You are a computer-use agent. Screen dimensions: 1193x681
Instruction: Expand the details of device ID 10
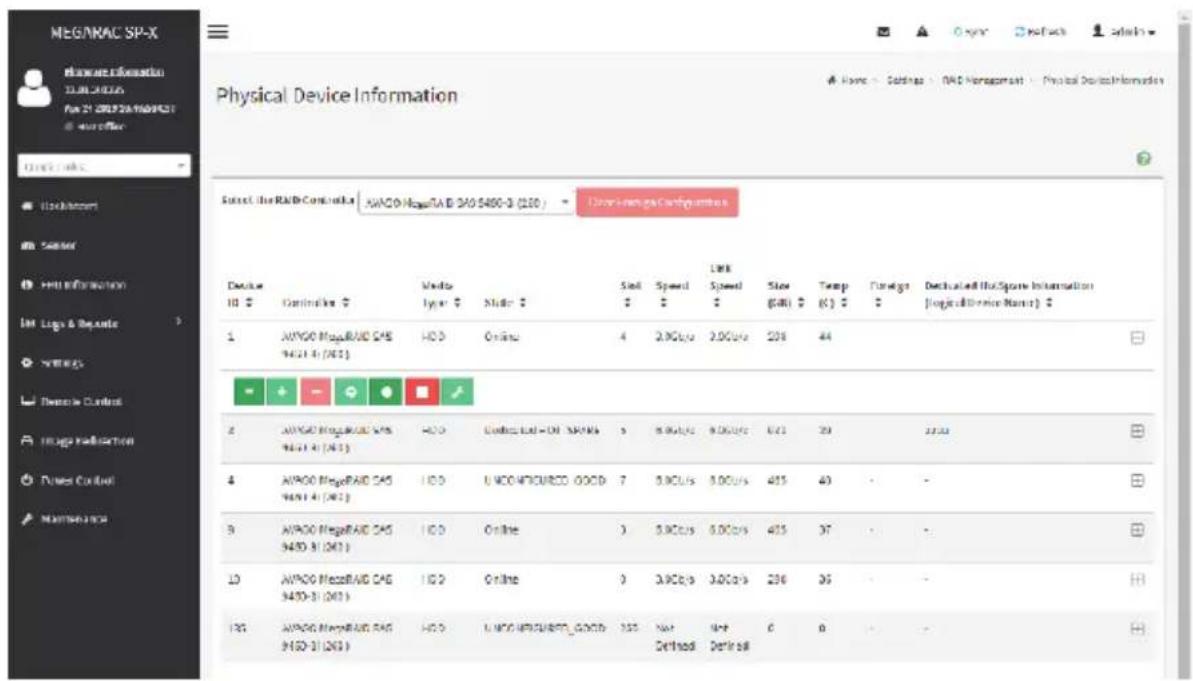coord(1137,580)
